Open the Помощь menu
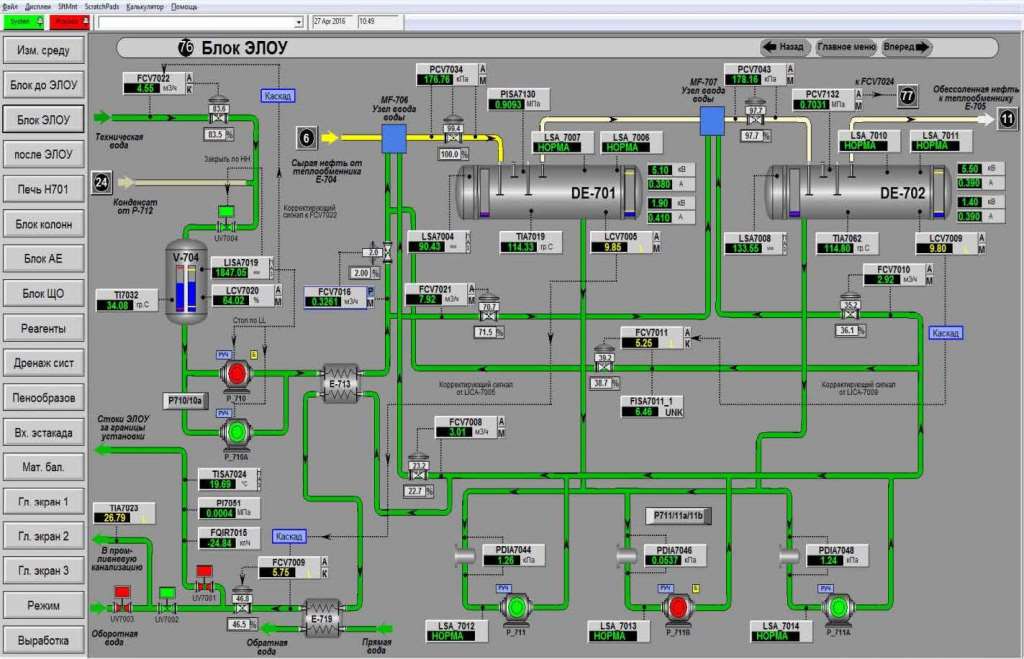This screenshot has width=1024, height=659. [184, 7]
